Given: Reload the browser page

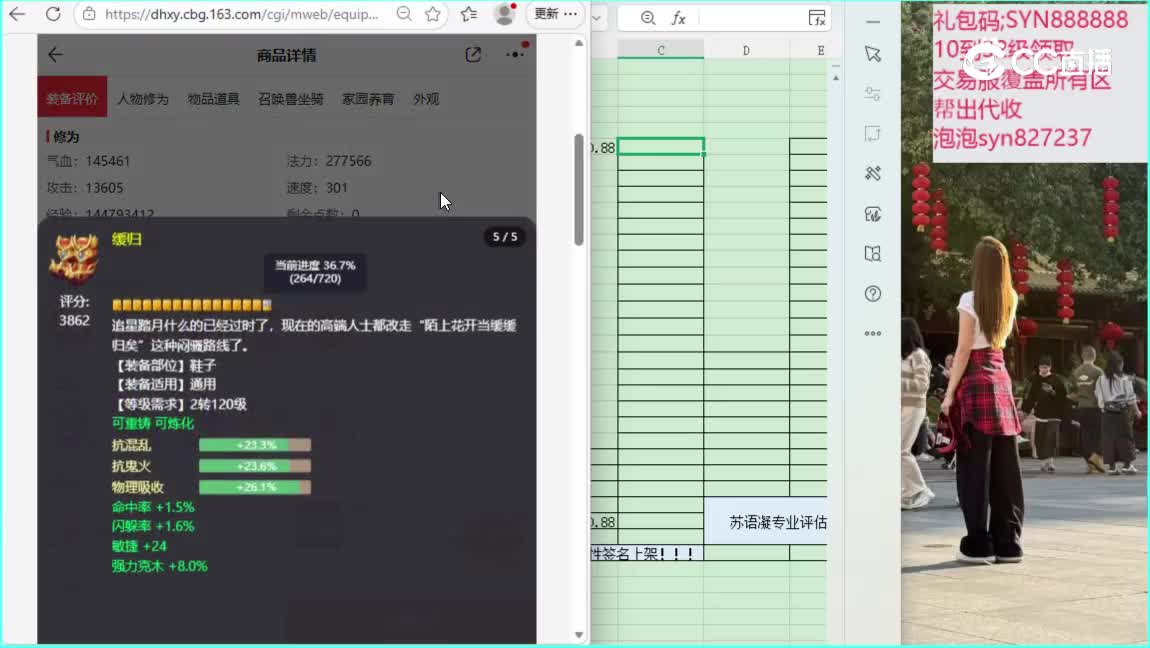Looking at the screenshot, I should coord(53,14).
